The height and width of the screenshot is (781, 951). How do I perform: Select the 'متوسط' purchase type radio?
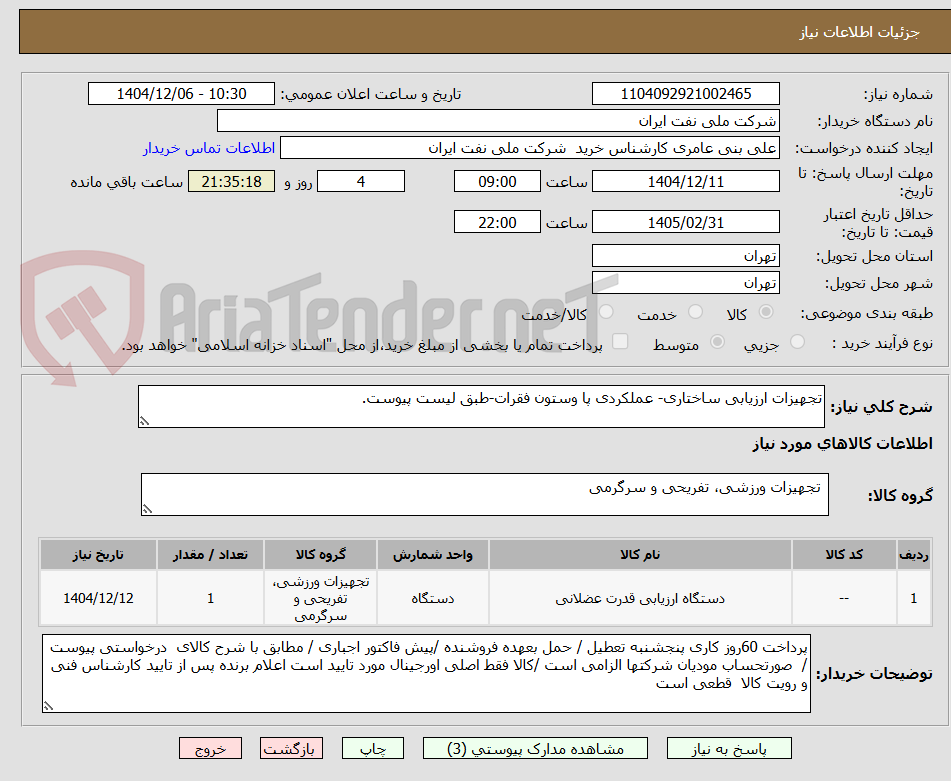pos(717,342)
